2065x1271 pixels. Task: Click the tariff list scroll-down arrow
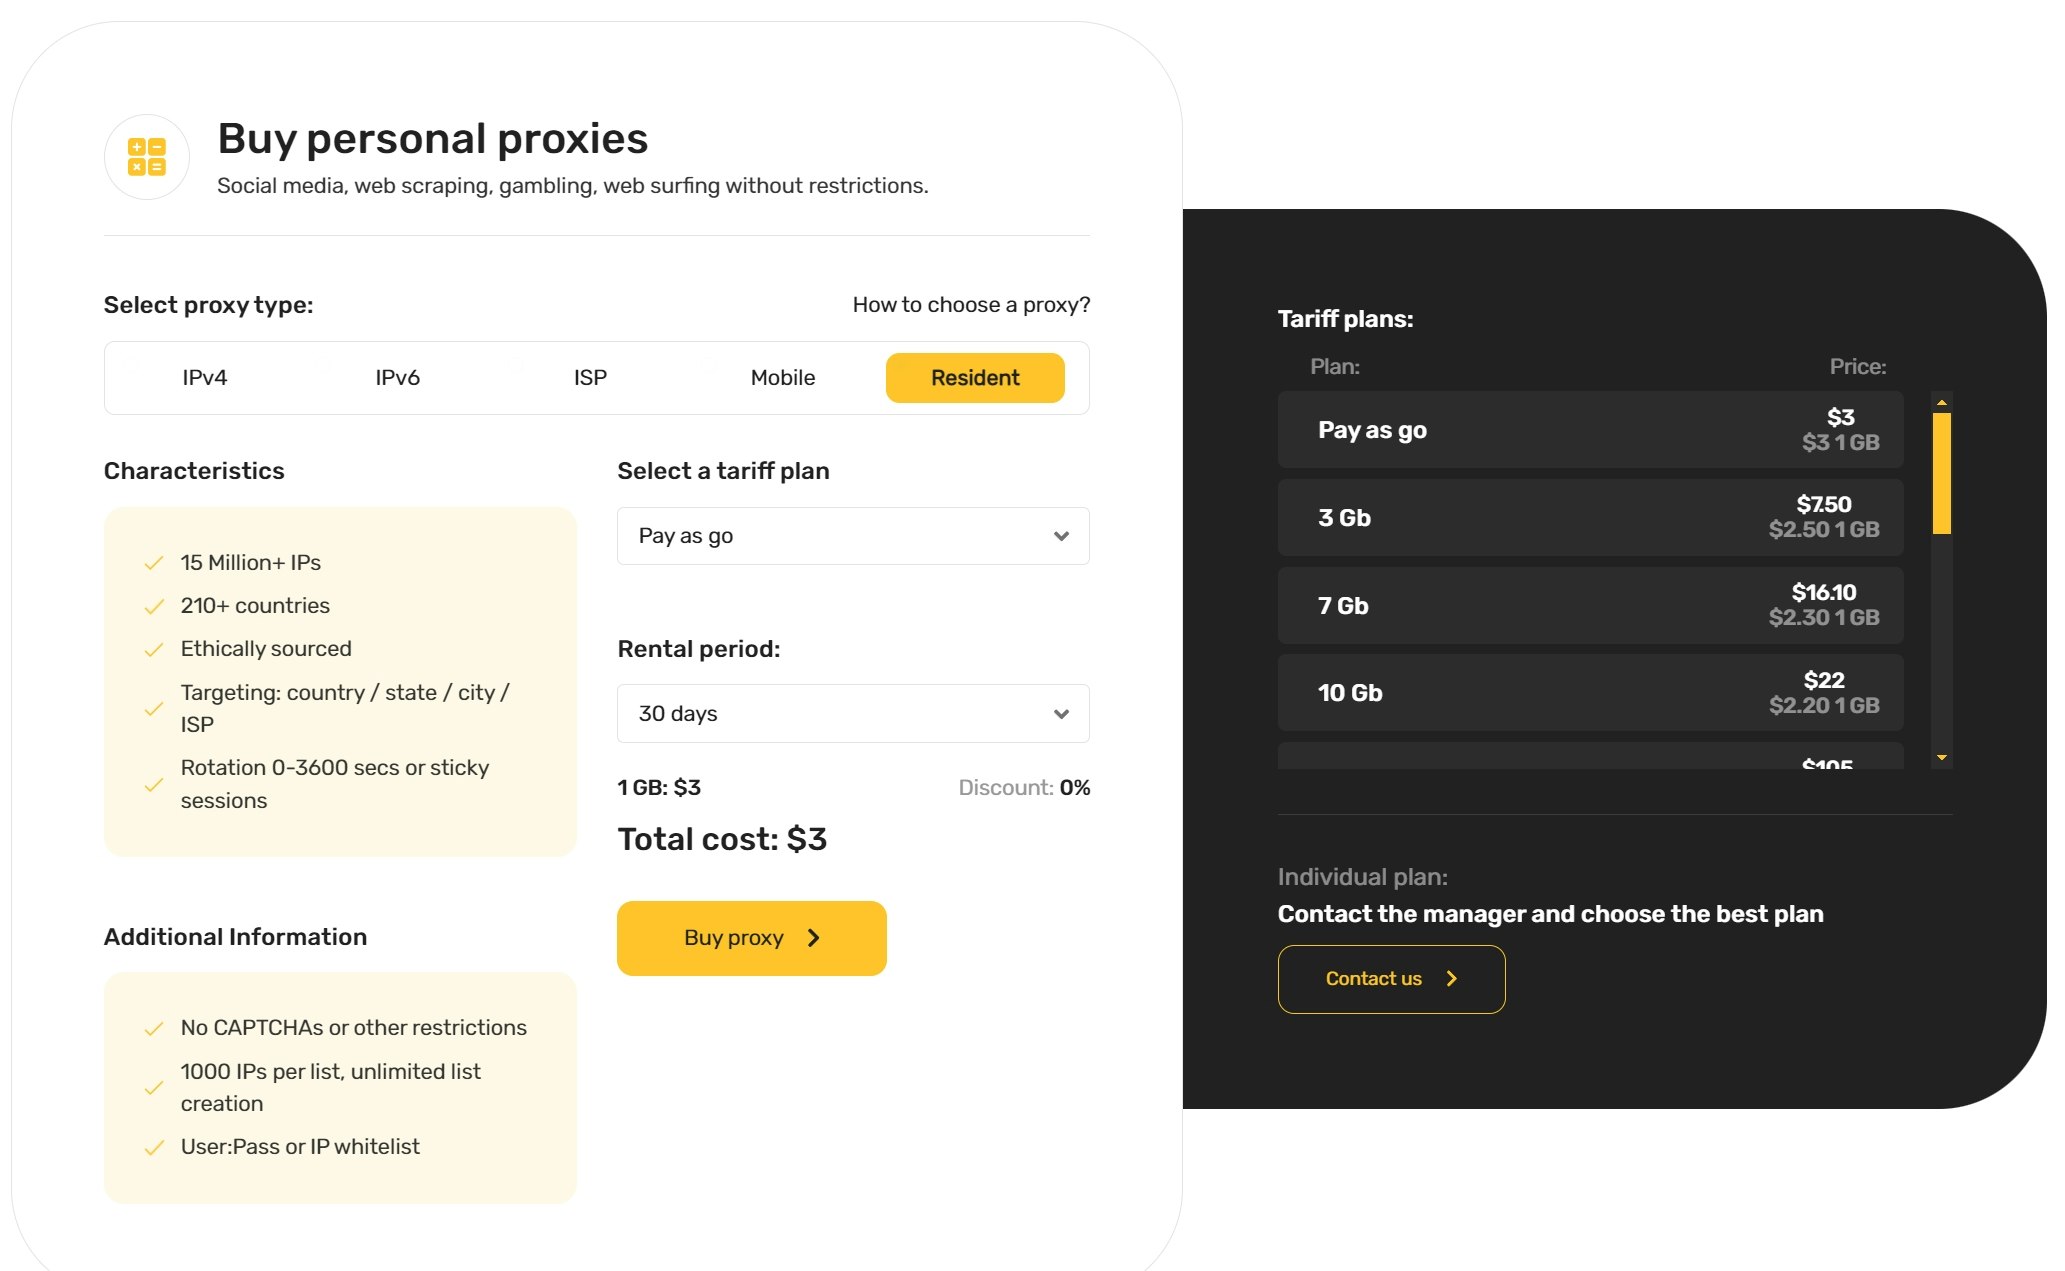(x=1941, y=758)
